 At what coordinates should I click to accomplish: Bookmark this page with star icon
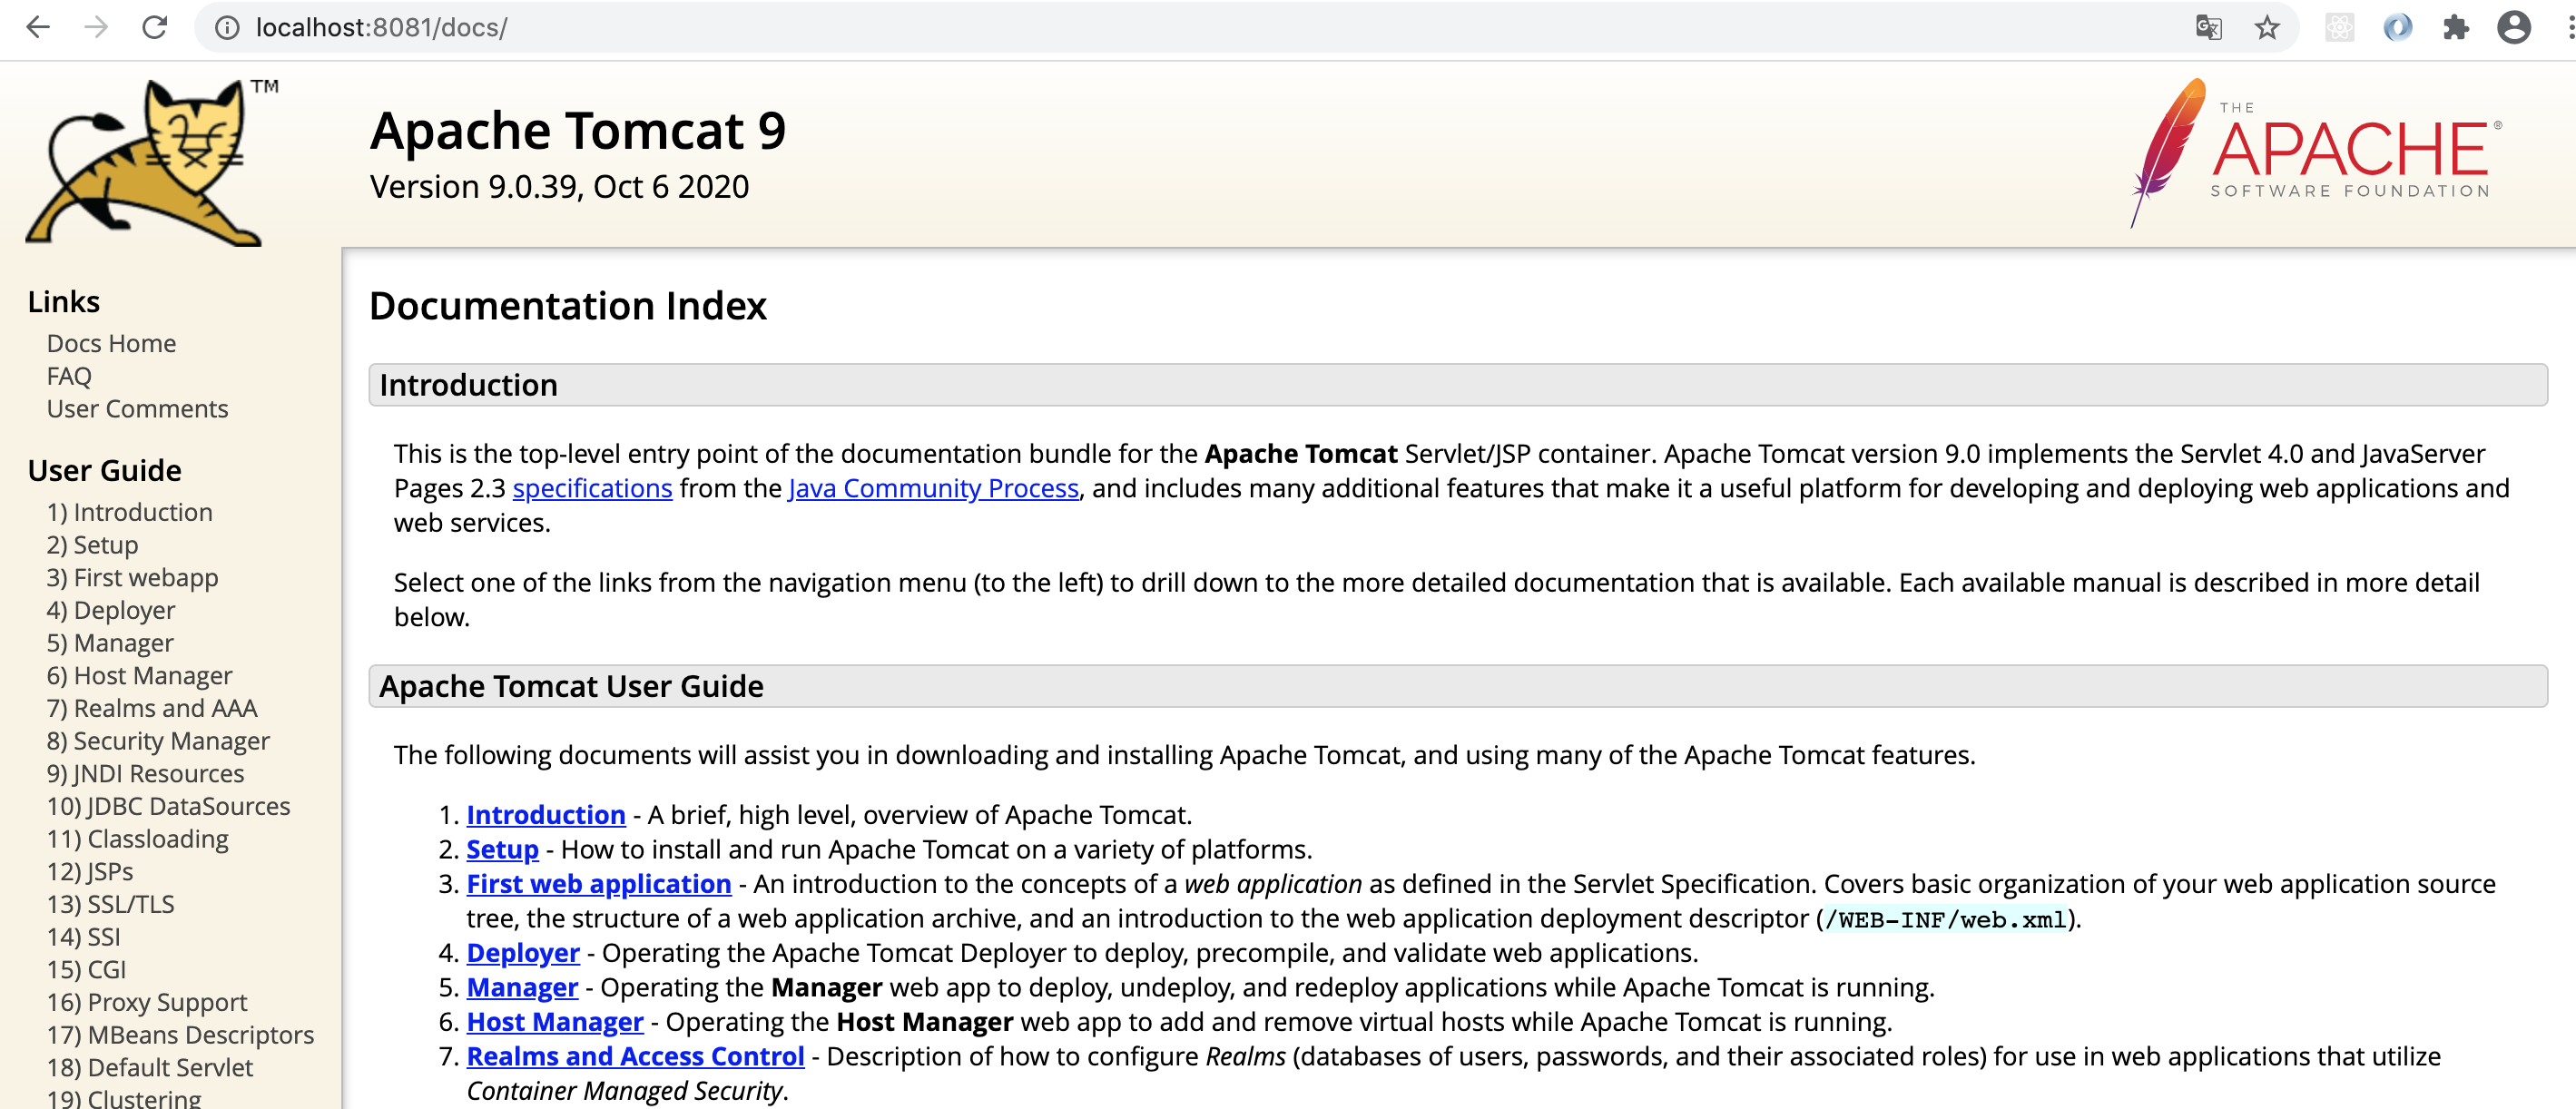pos(2266,27)
